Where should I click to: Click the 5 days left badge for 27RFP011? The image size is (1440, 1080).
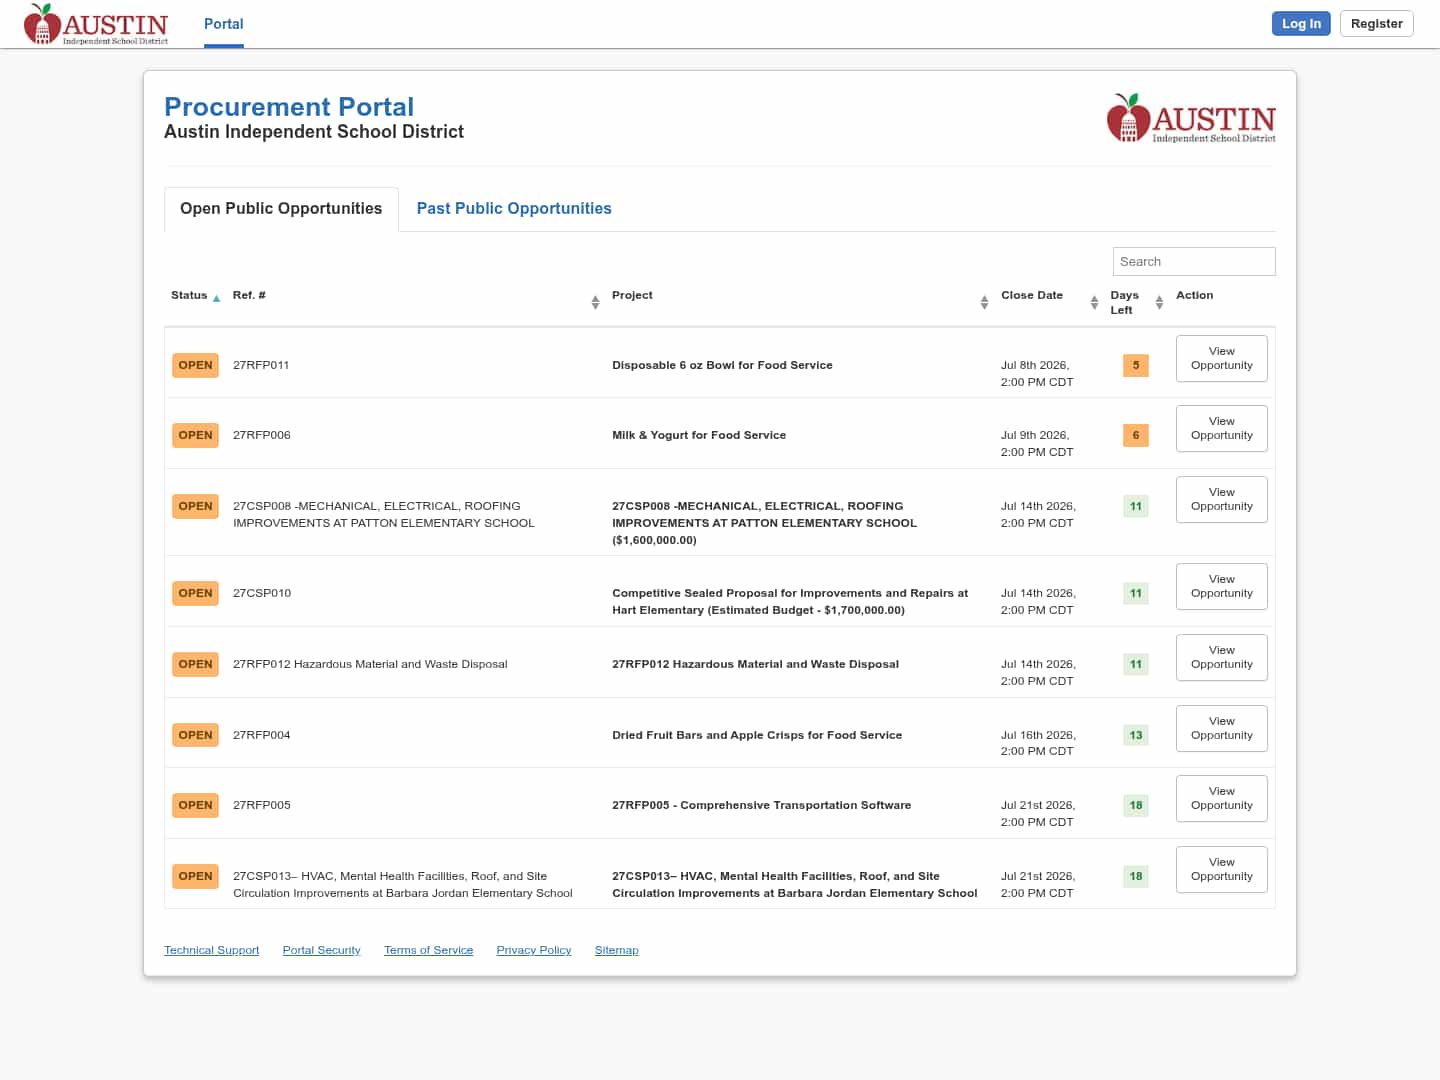[1136, 365]
